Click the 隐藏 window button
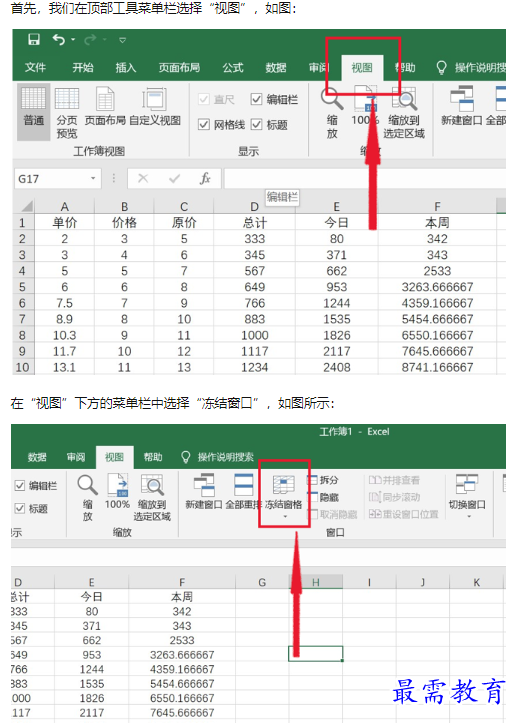 click(x=323, y=497)
